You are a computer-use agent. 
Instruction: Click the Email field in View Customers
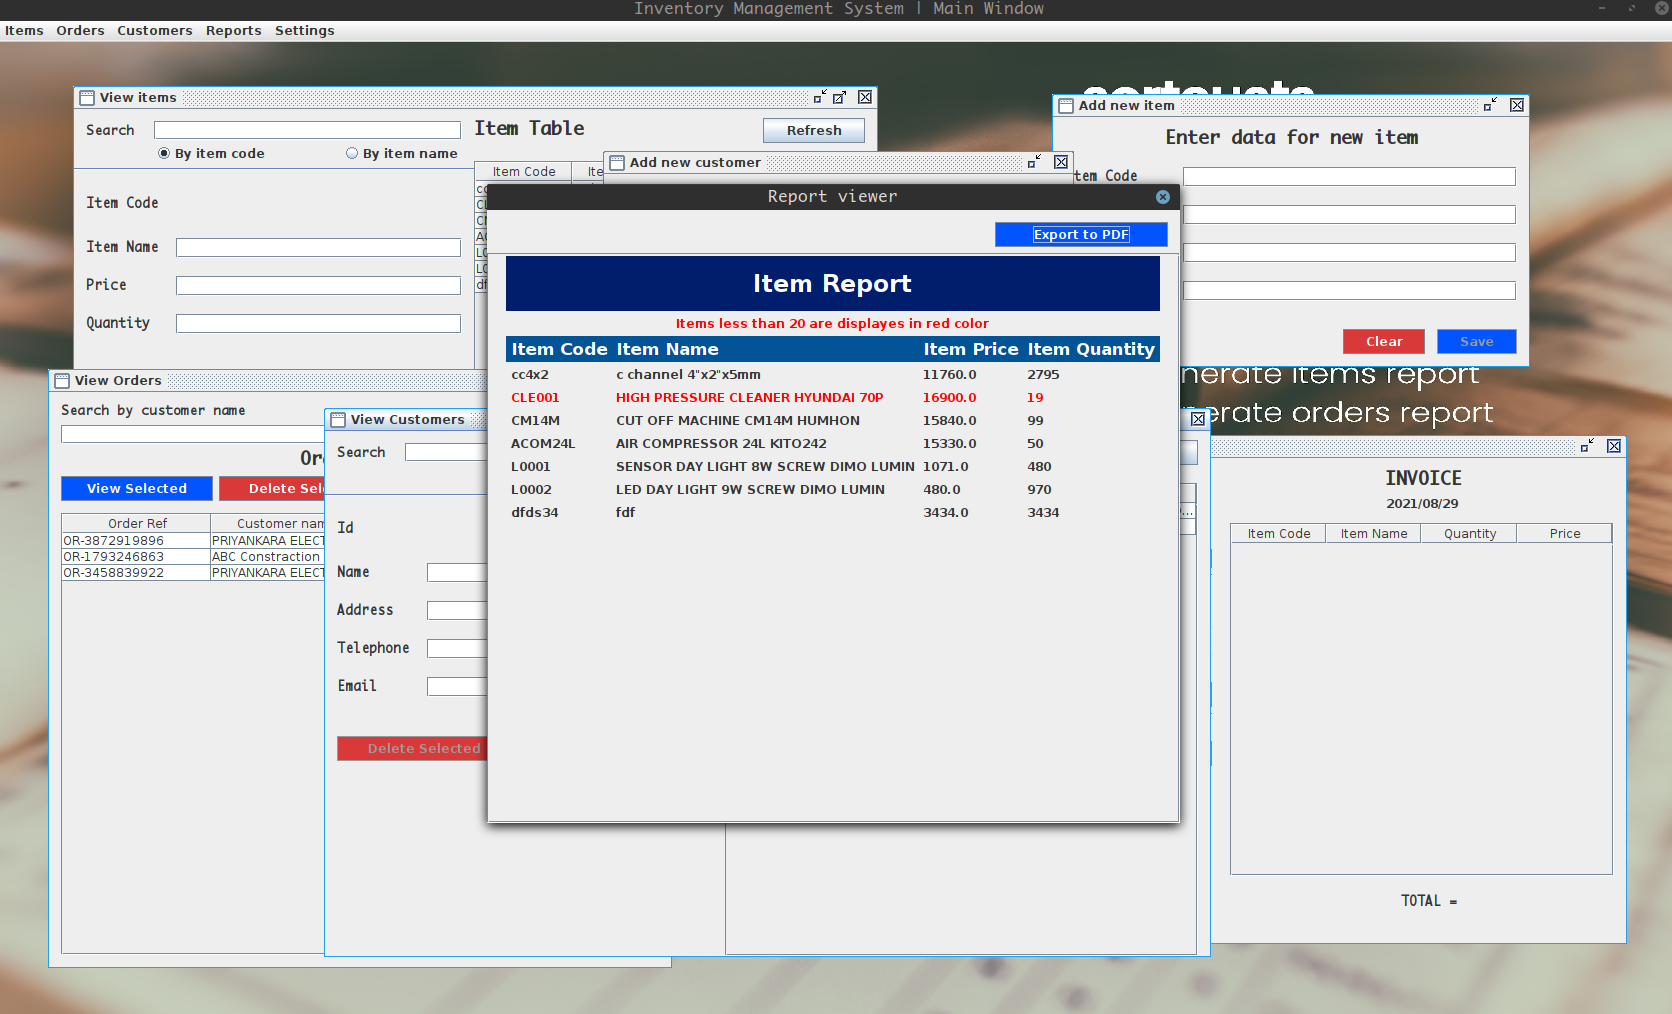(x=457, y=686)
